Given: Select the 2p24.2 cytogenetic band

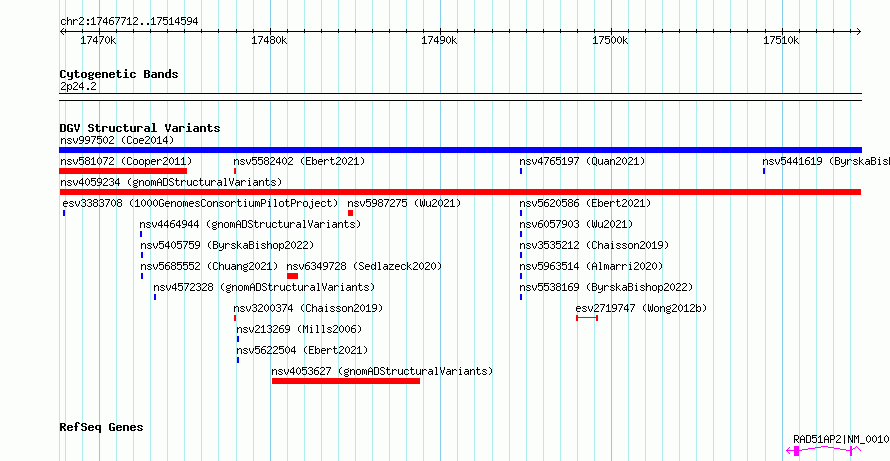Looking at the screenshot, I should click(x=460, y=97).
